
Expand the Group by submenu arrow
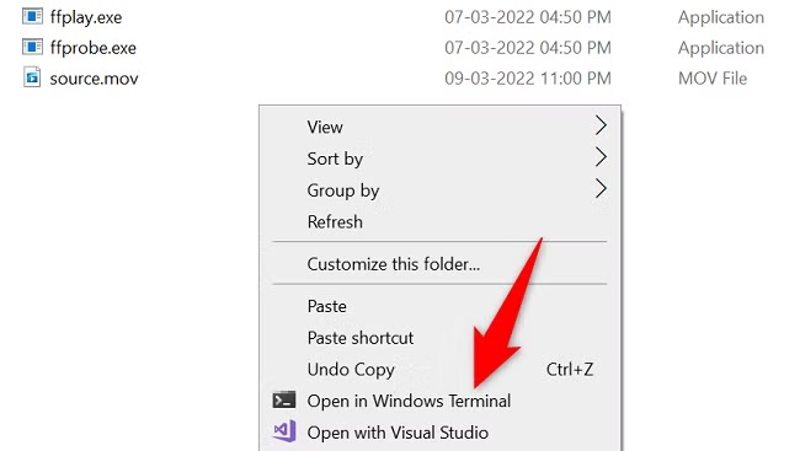pos(600,189)
